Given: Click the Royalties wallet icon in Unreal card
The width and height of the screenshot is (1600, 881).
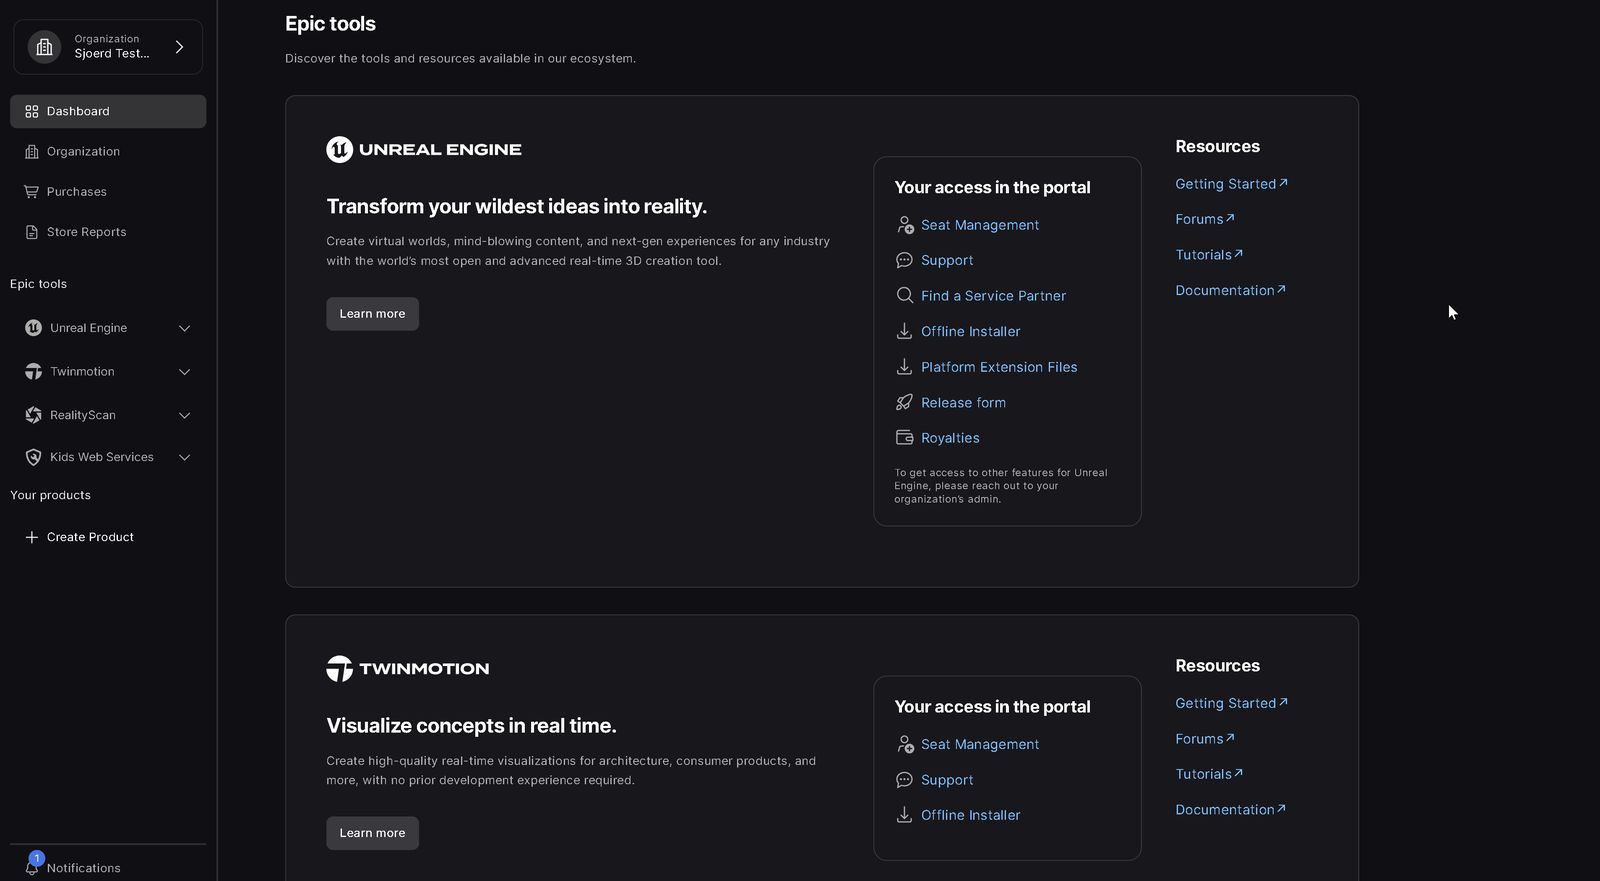Looking at the screenshot, I should (x=904, y=438).
